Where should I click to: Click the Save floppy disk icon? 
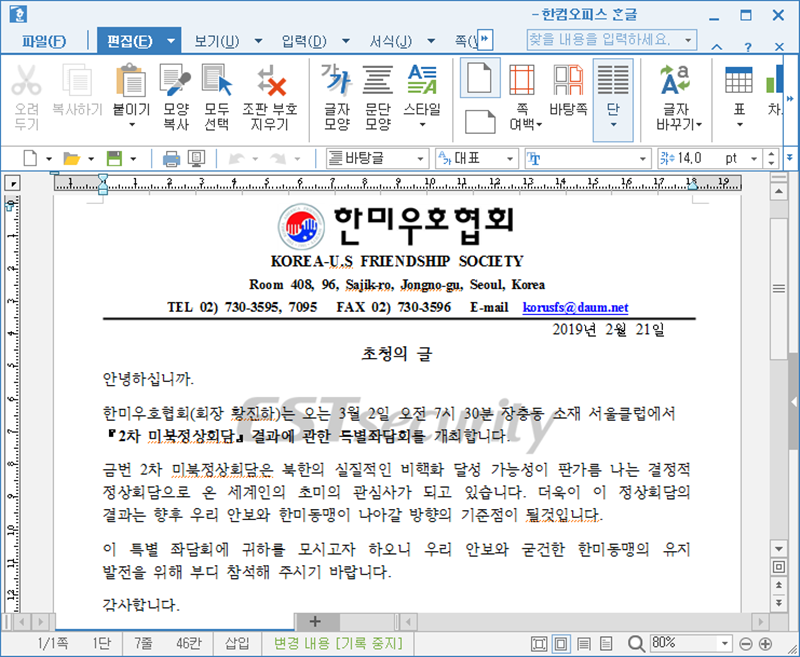point(114,159)
